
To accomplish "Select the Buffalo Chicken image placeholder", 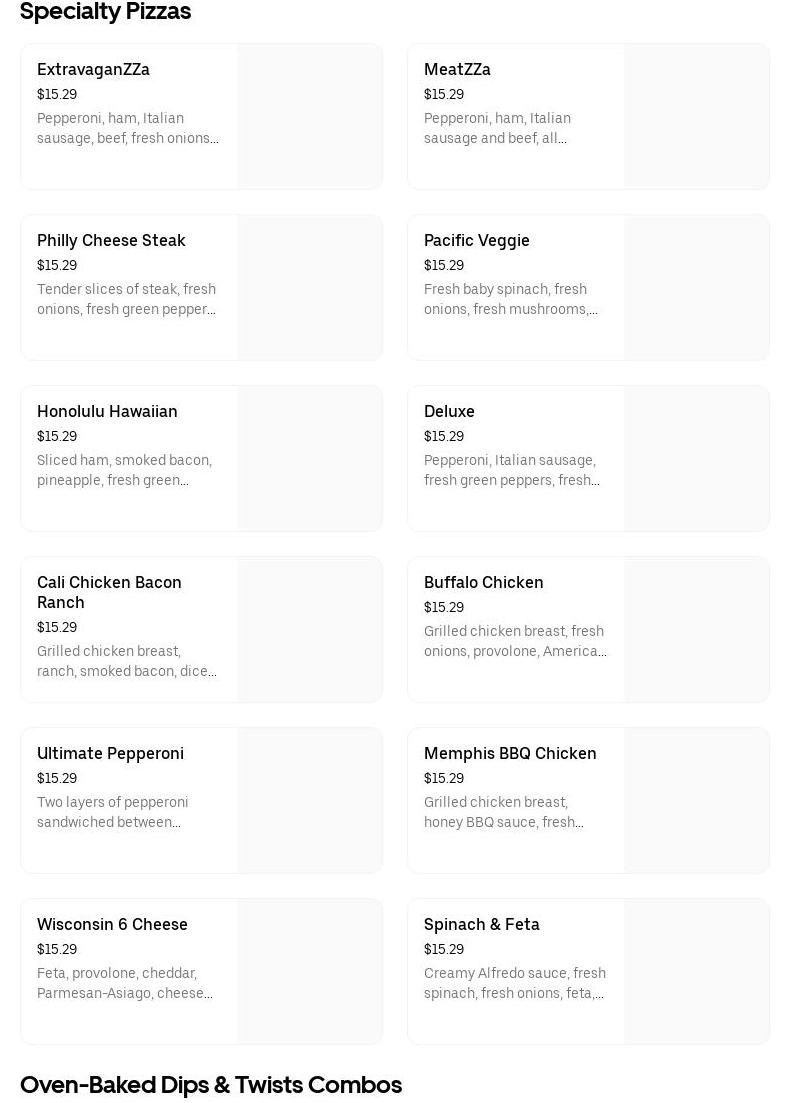I will 696,630.
